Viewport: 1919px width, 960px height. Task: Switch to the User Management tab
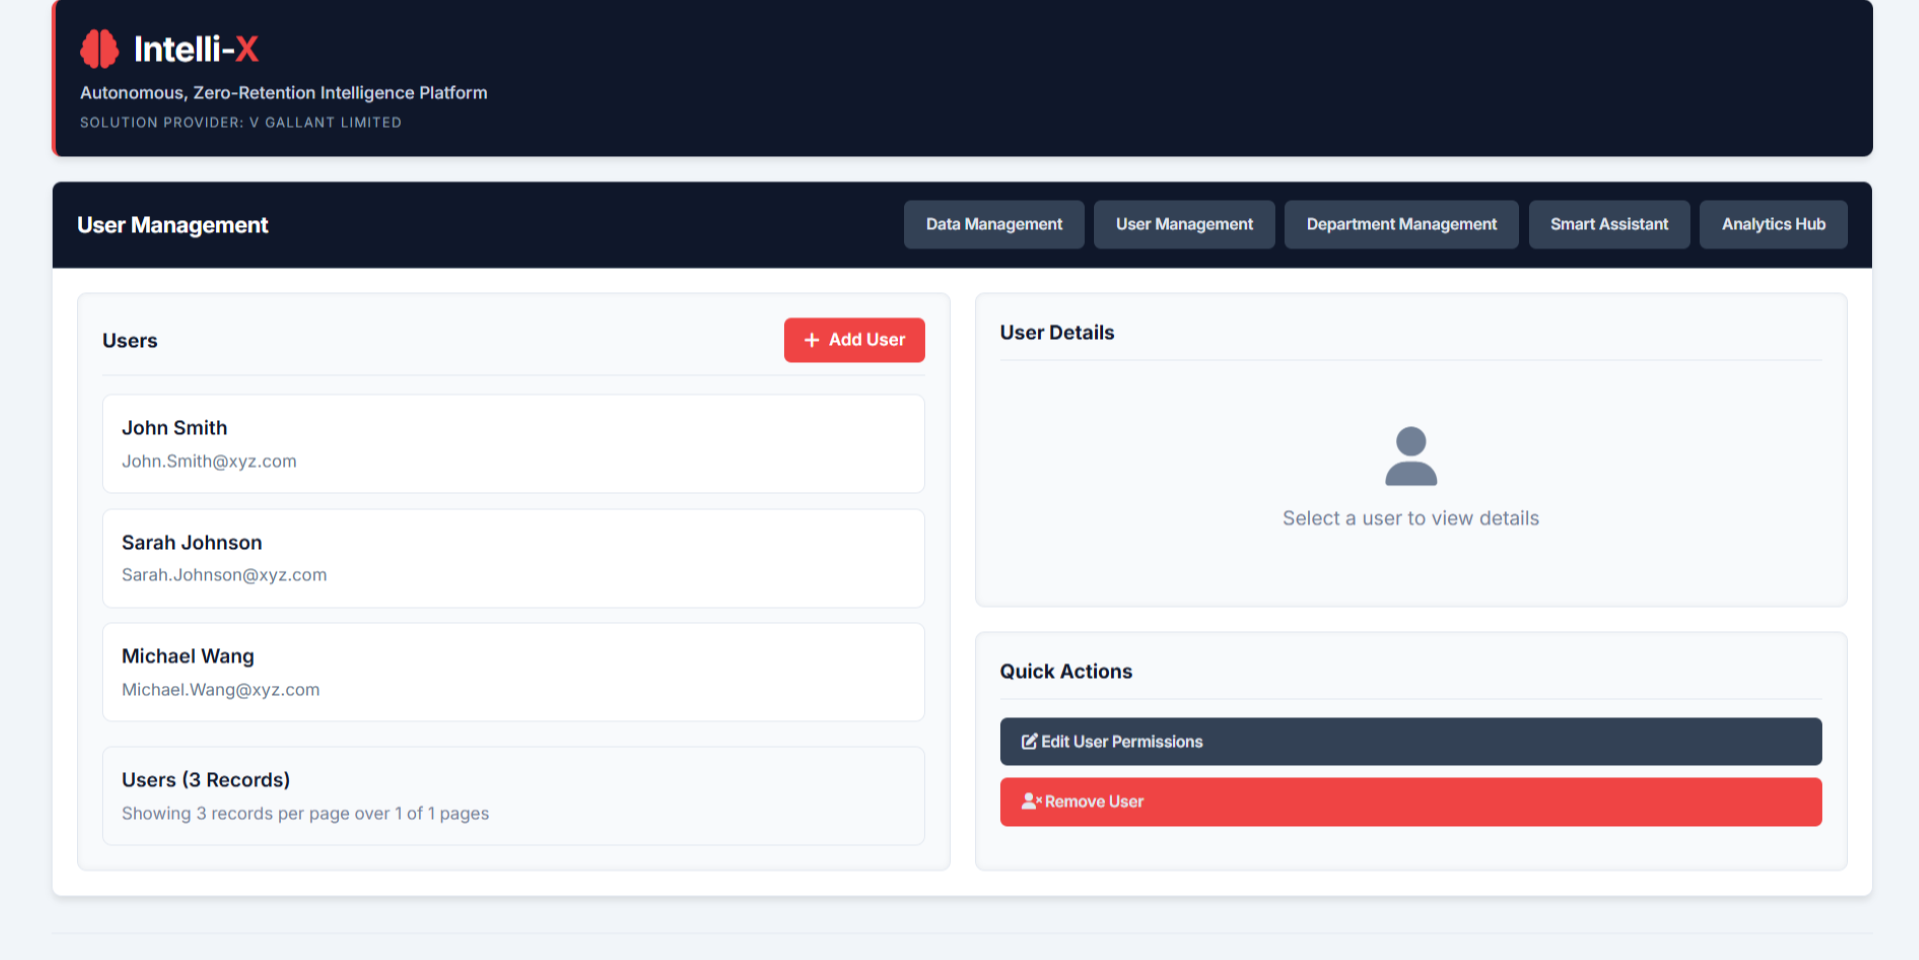pyautogui.click(x=1183, y=225)
